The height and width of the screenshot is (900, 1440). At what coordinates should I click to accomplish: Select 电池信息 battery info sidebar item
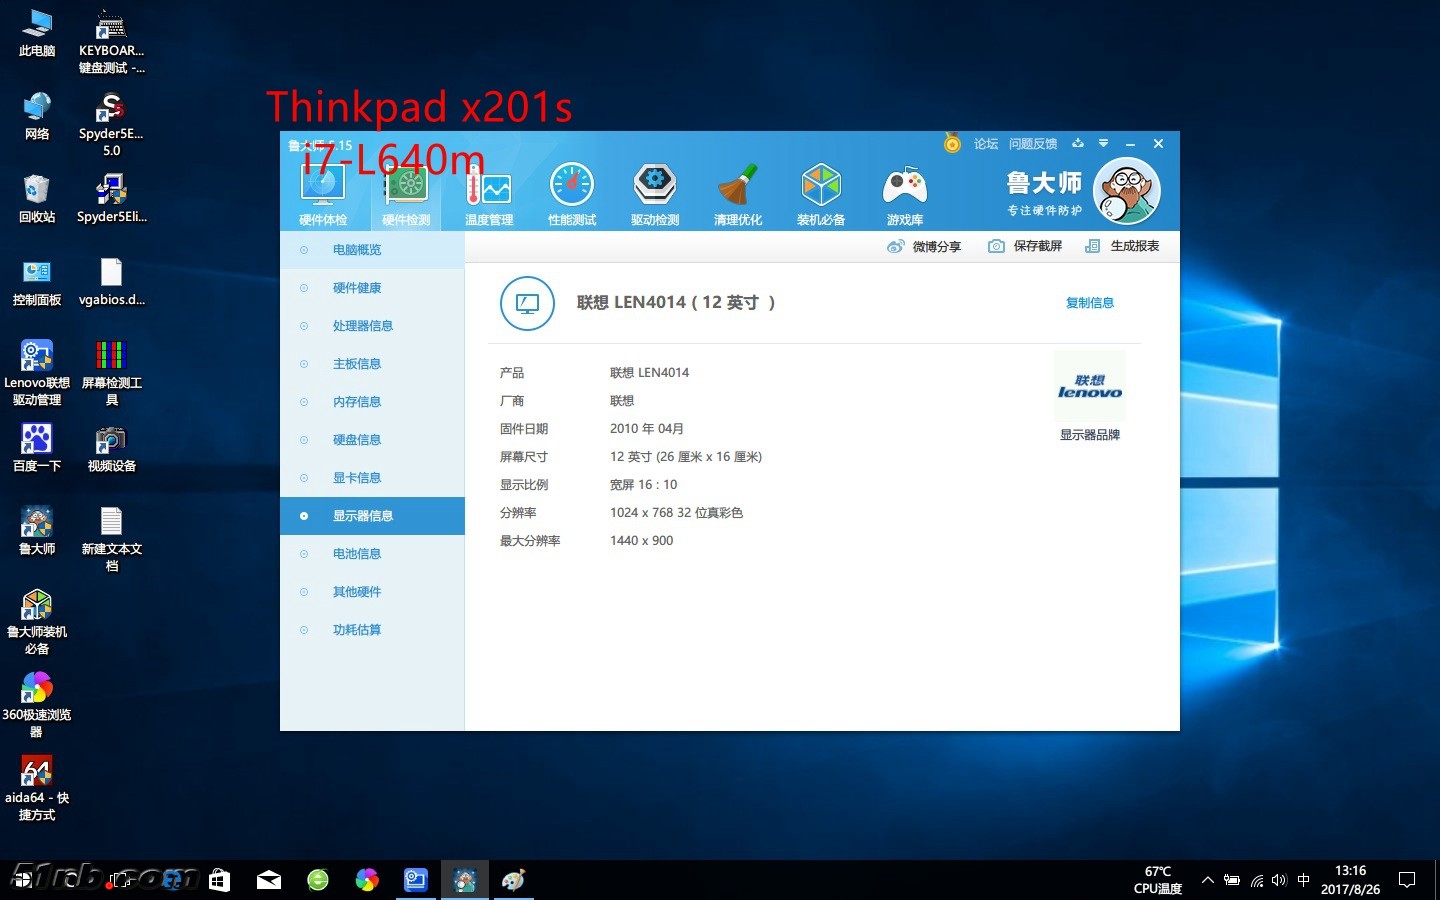tap(357, 554)
